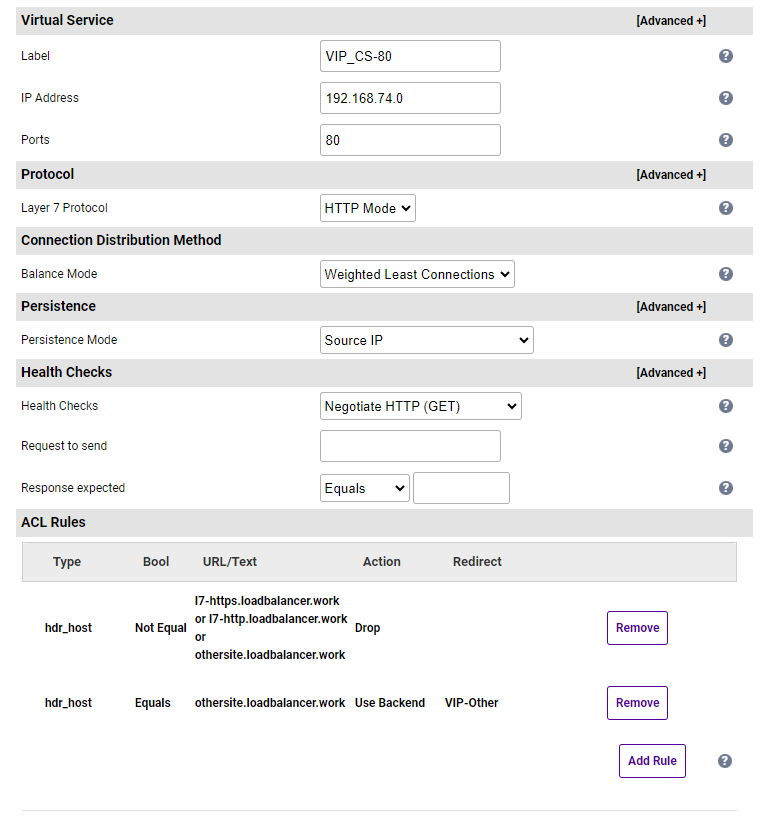Click the help icon next to Label
This screenshot has height=821, width=764.
pyautogui.click(x=726, y=56)
